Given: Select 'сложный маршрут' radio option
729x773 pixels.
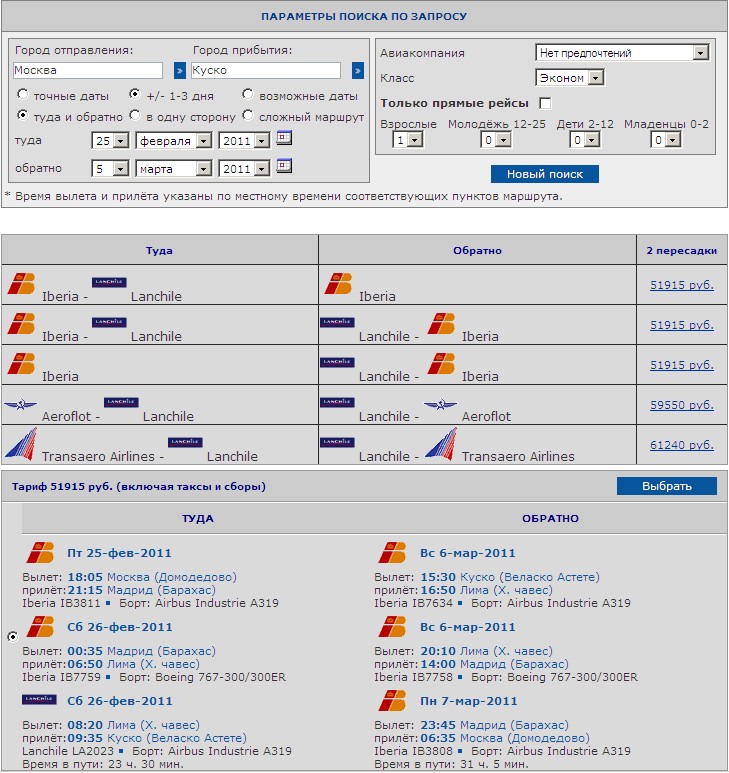Looking at the screenshot, I should 248,117.
